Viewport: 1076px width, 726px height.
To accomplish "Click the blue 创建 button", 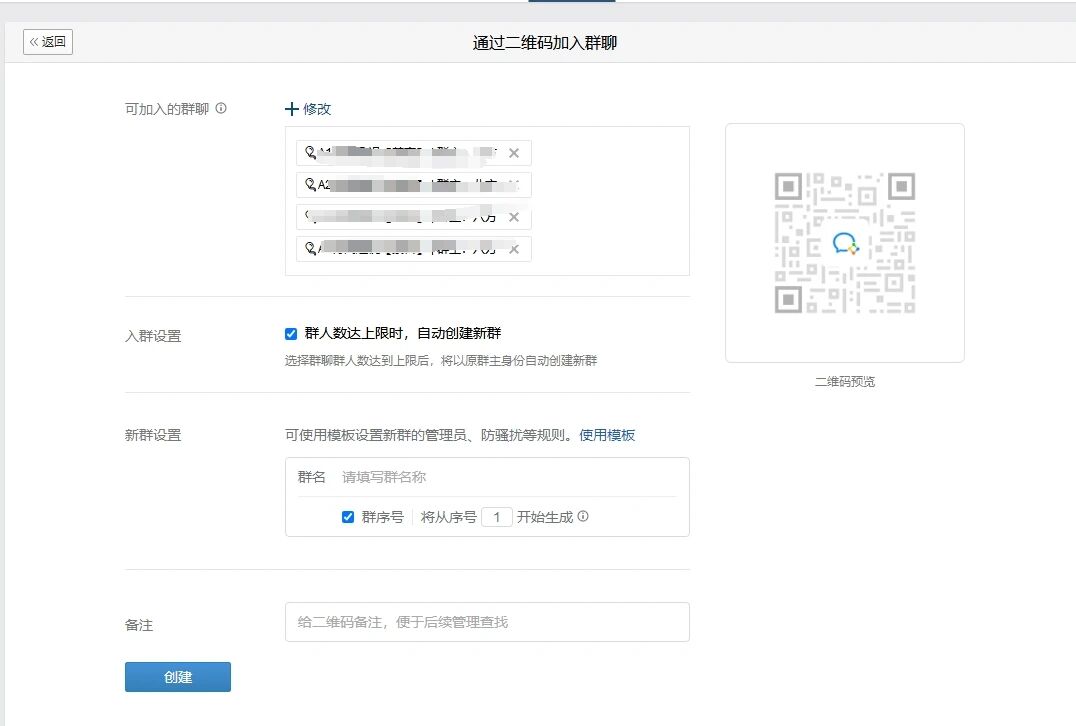I will tap(178, 677).
